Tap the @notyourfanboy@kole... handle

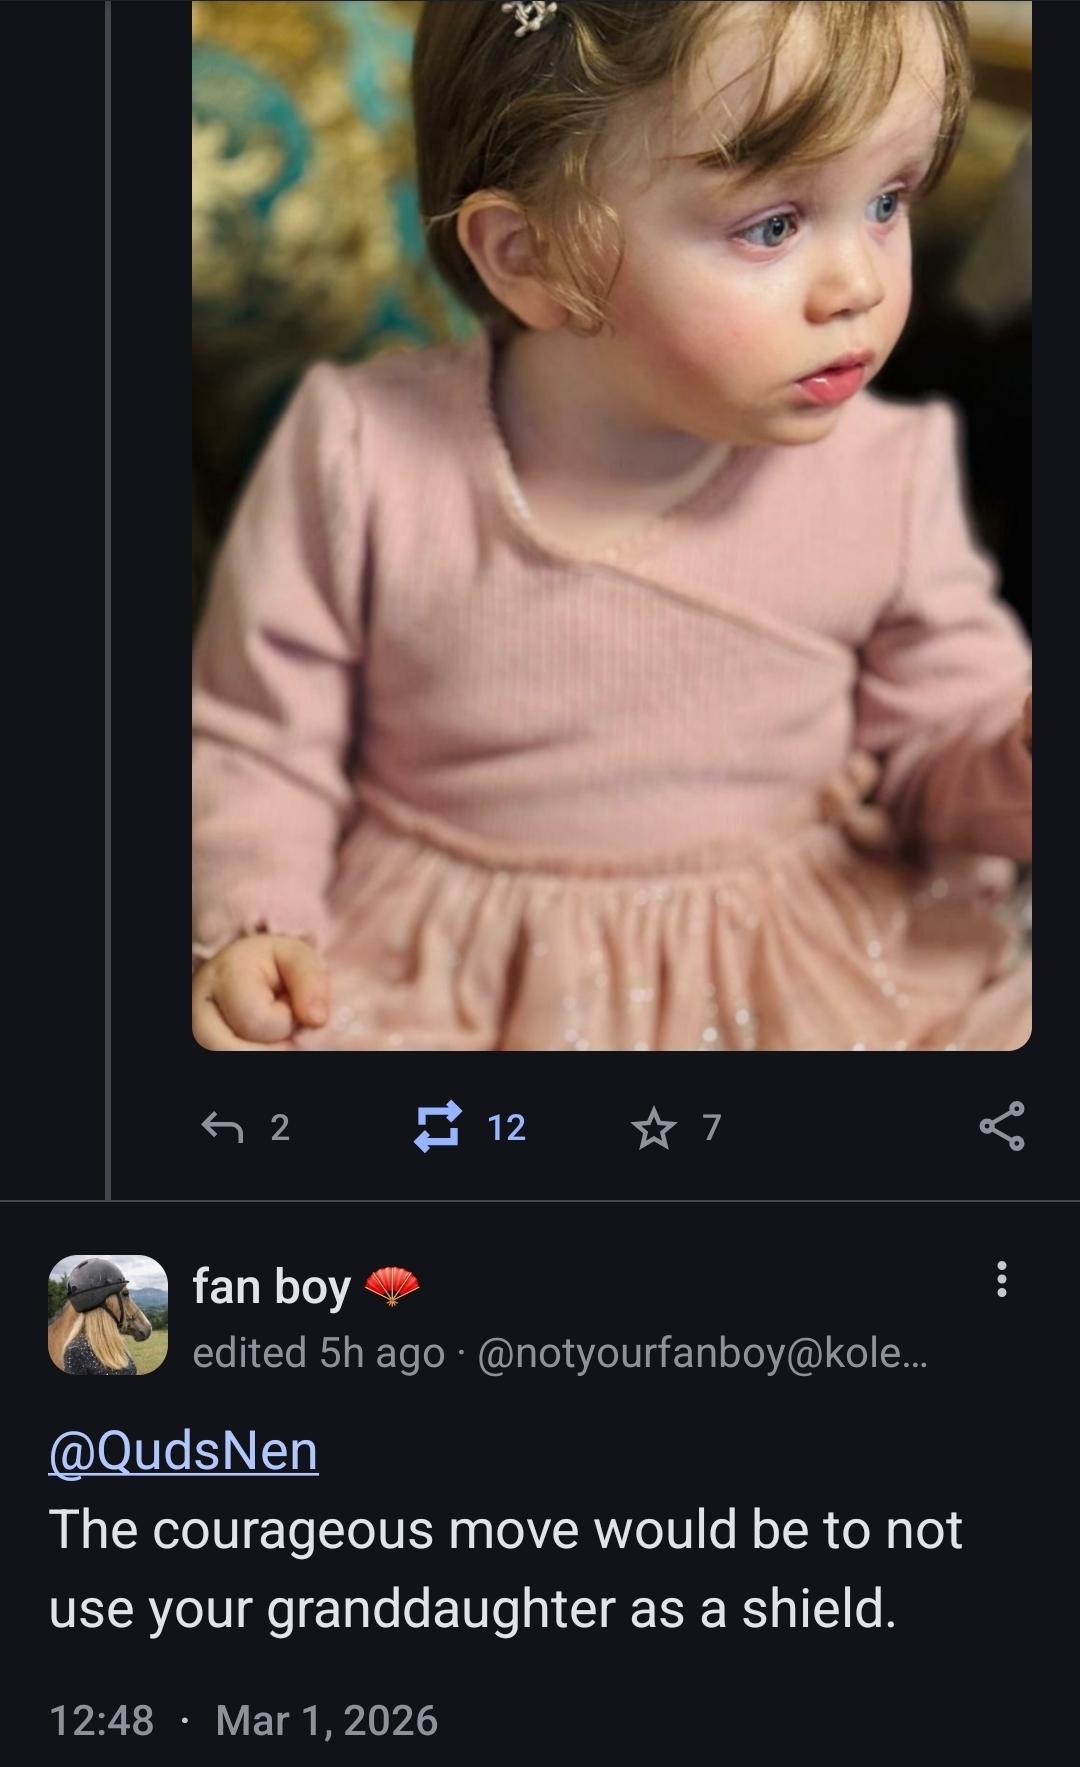(703, 1352)
